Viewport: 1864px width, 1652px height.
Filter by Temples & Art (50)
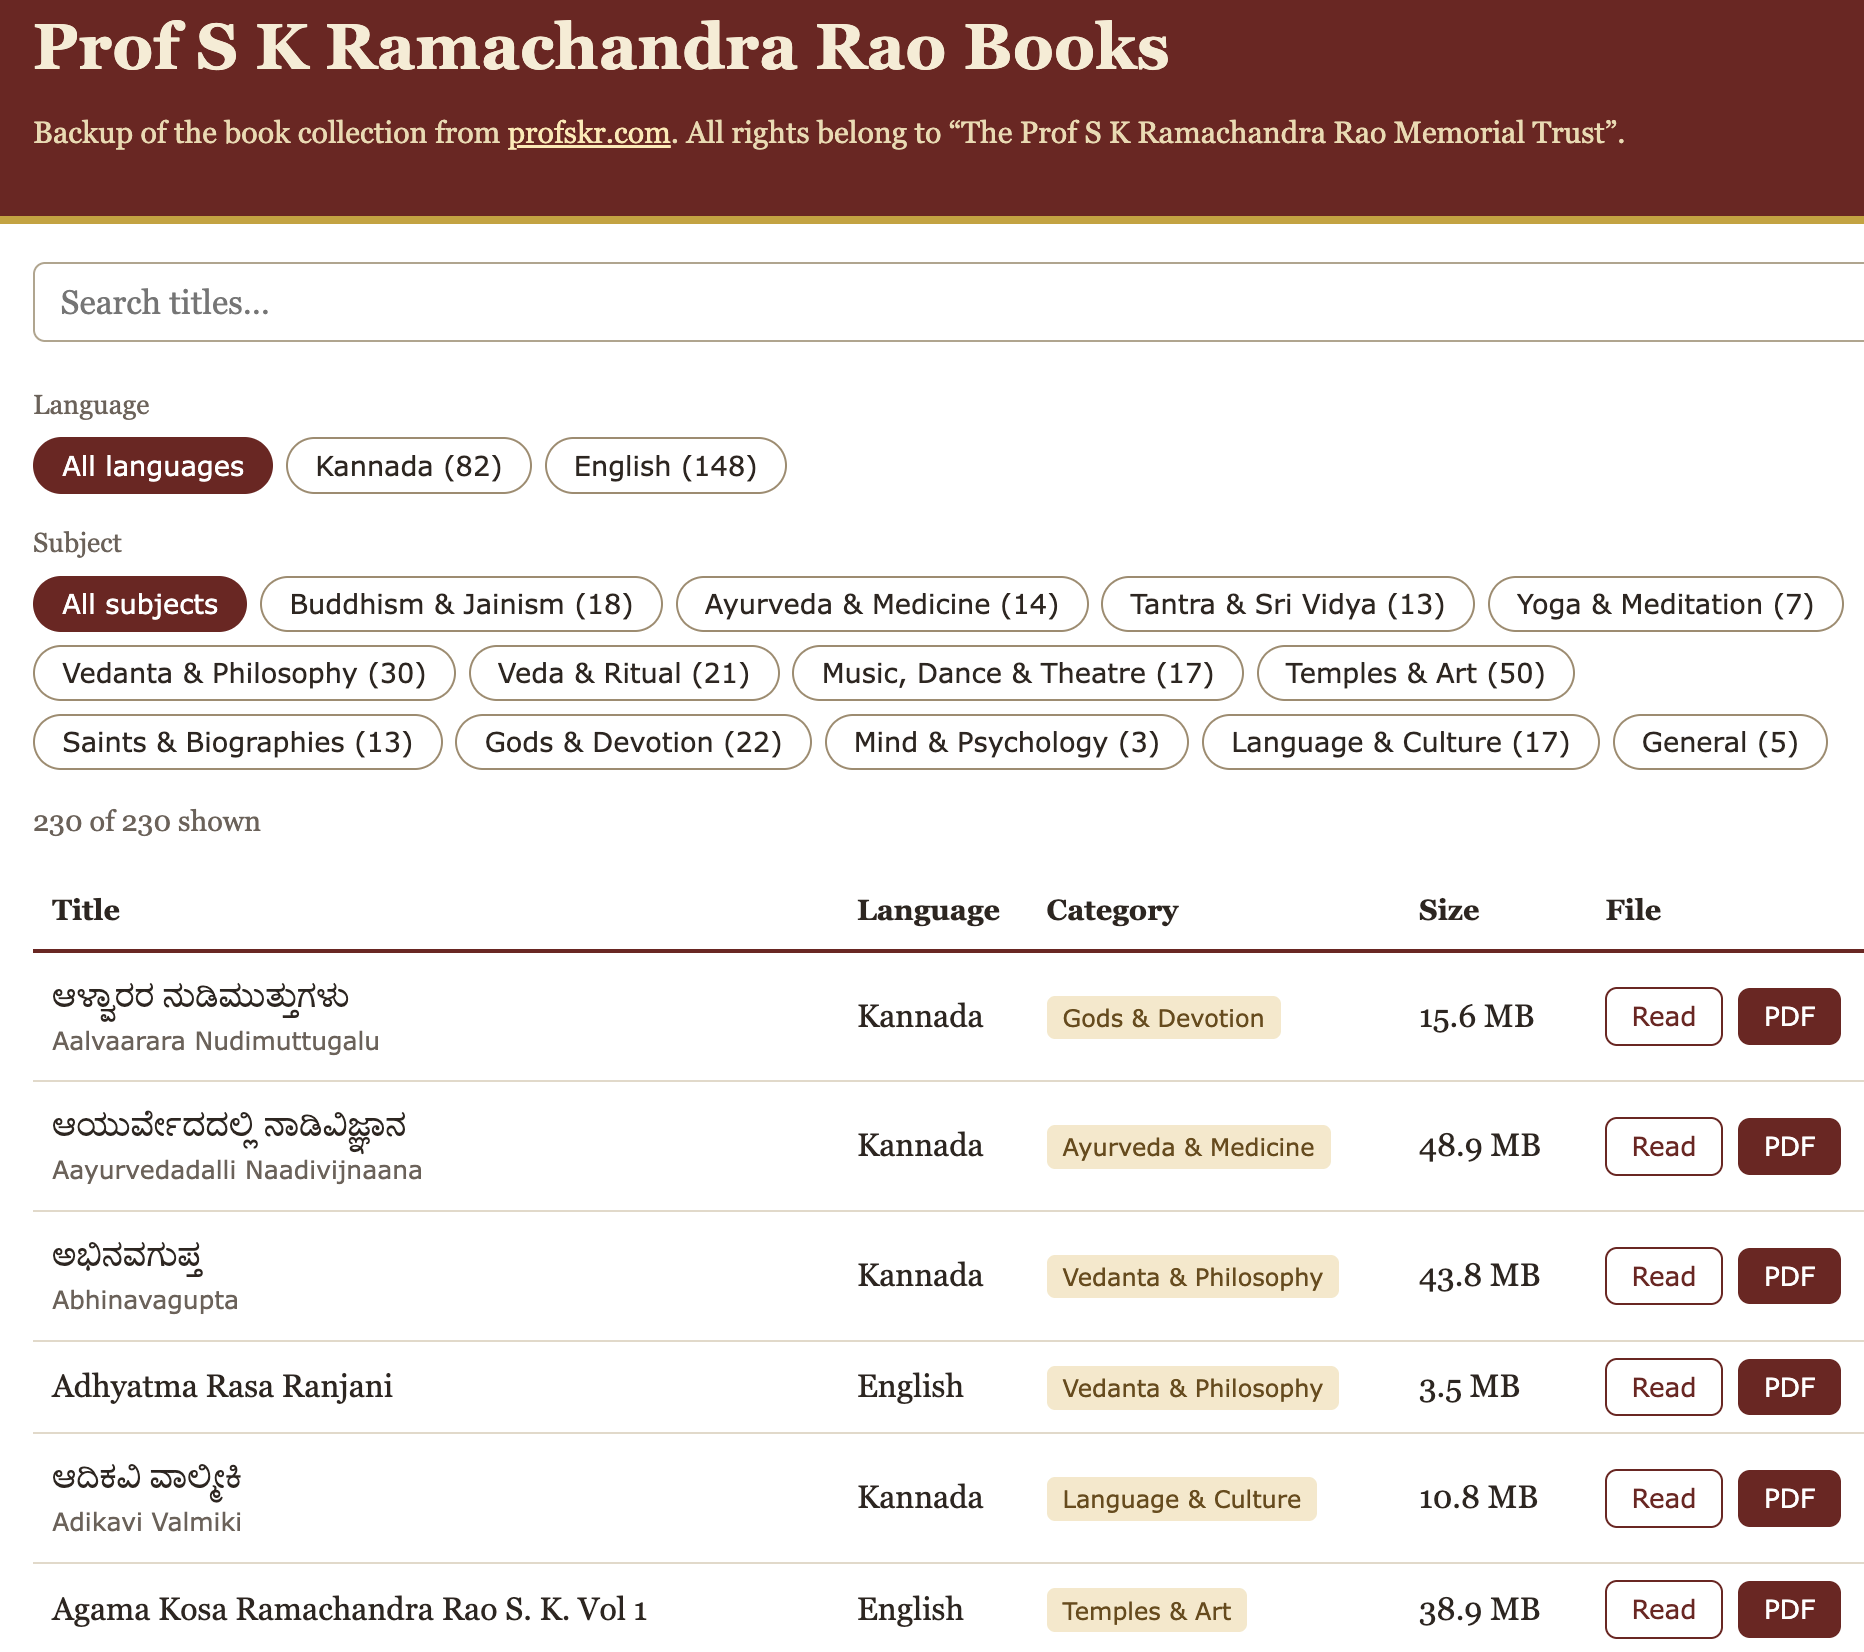click(1416, 673)
